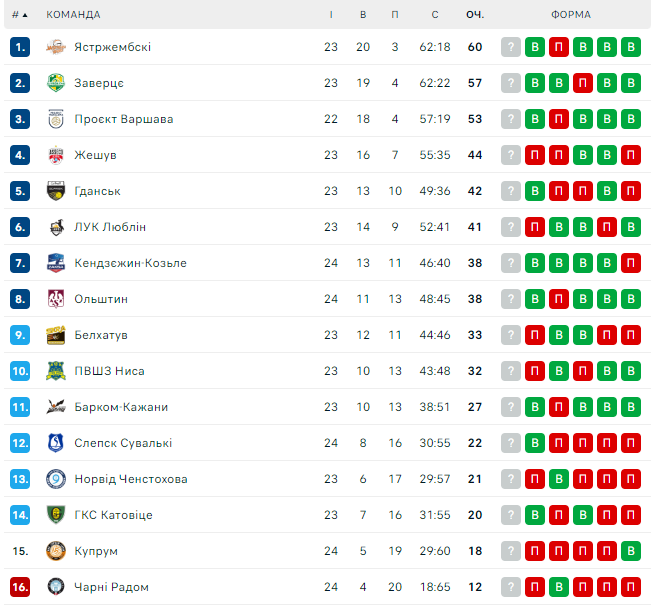Image resolution: width=656 pixels, height=610 pixels.
Task: Sort by wins В column header
Action: click(x=363, y=15)
